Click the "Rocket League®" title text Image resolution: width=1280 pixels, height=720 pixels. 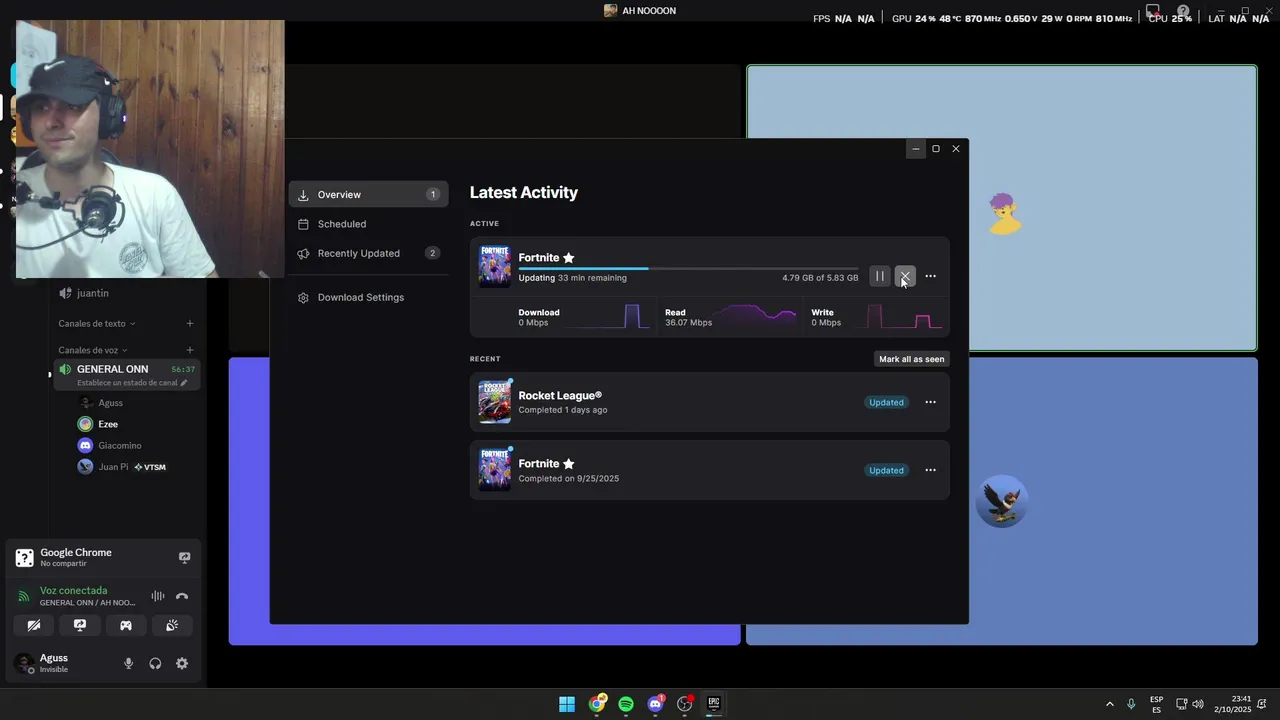560,396
